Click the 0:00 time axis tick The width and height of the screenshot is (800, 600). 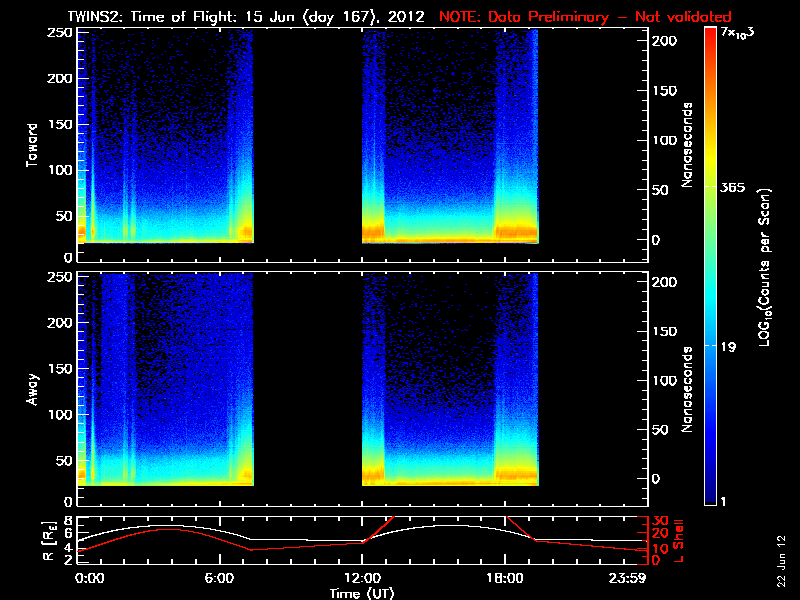tap(89, 578)
